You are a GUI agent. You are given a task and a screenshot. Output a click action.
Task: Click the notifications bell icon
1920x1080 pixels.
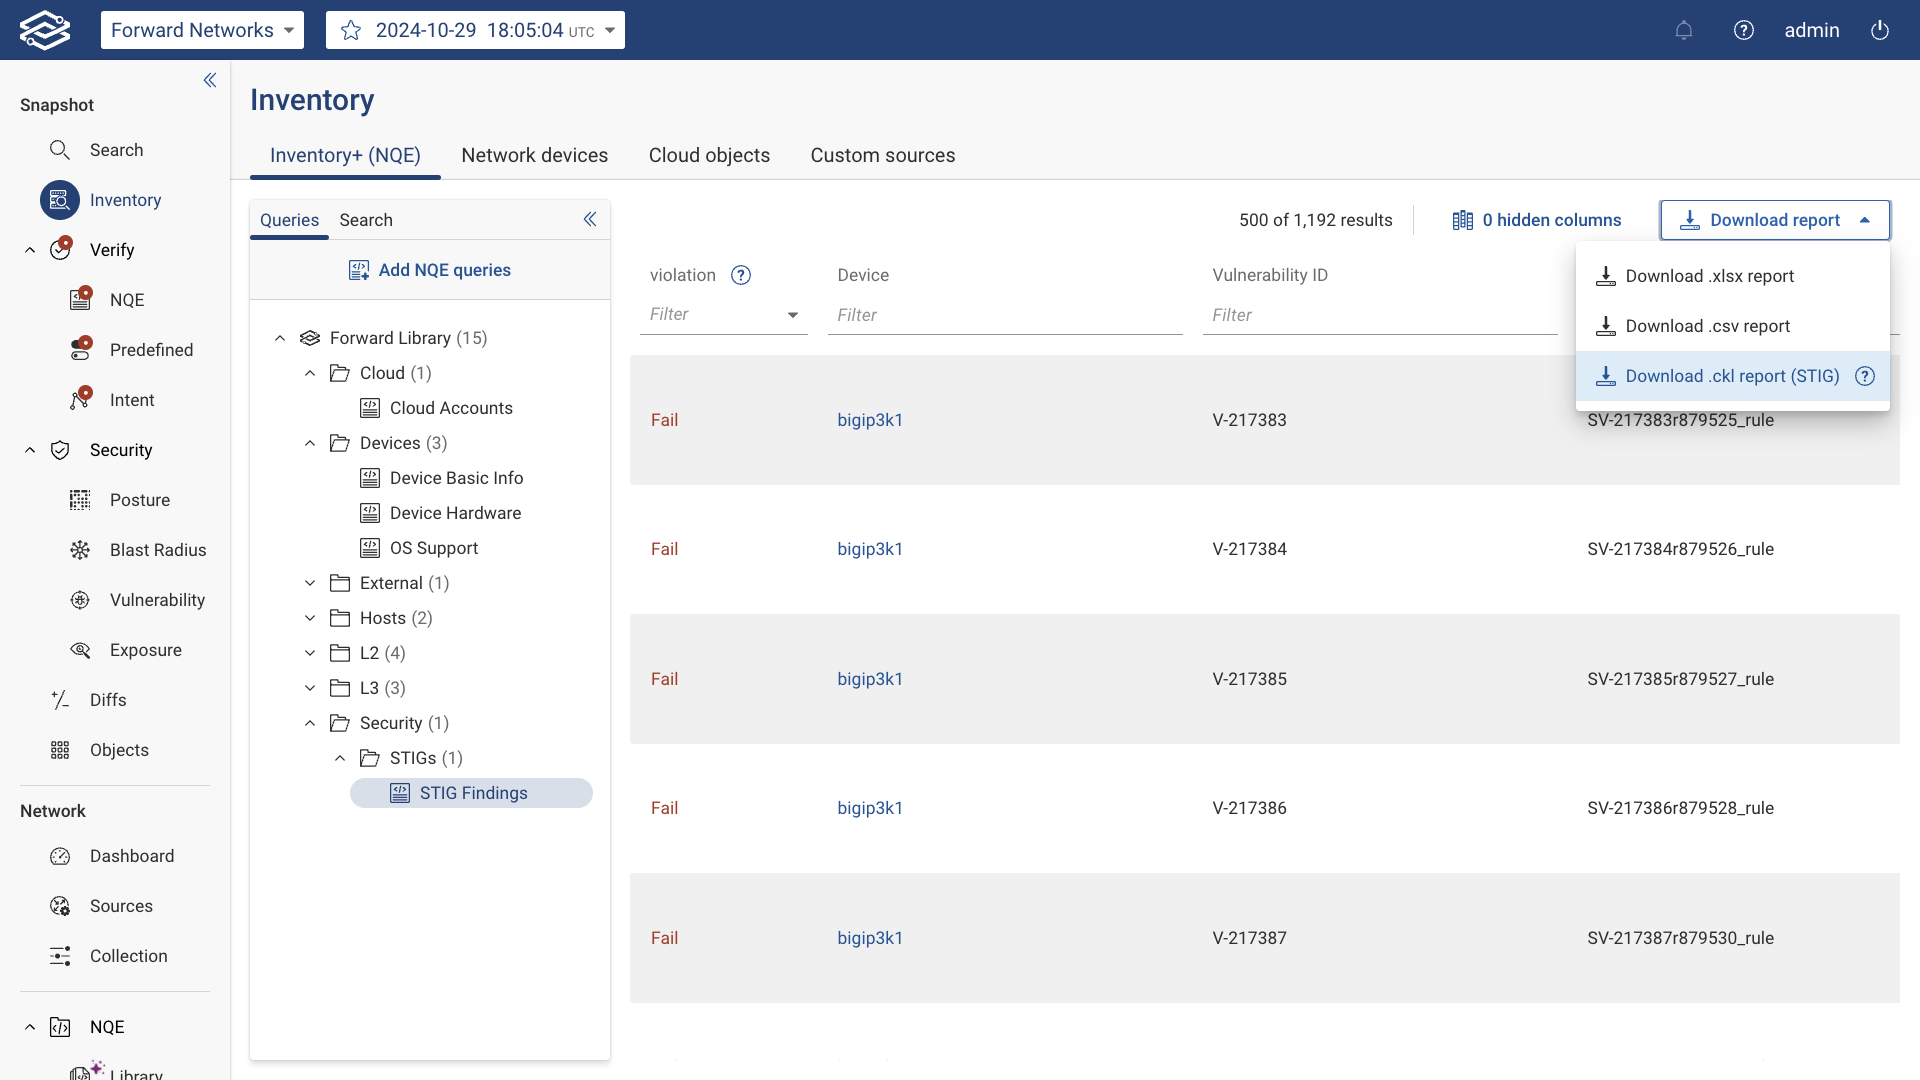pyautogui.click(x=1684, y=30)
